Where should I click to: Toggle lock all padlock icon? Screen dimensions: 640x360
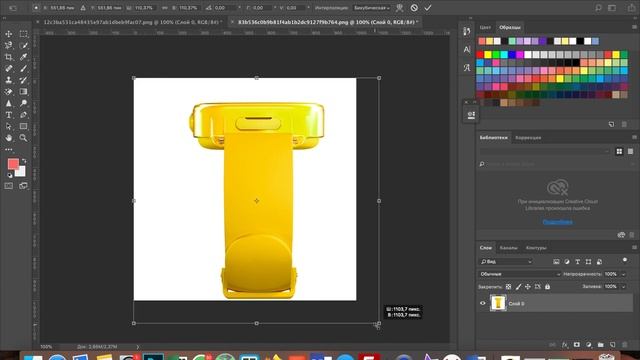tap(547, 287)
